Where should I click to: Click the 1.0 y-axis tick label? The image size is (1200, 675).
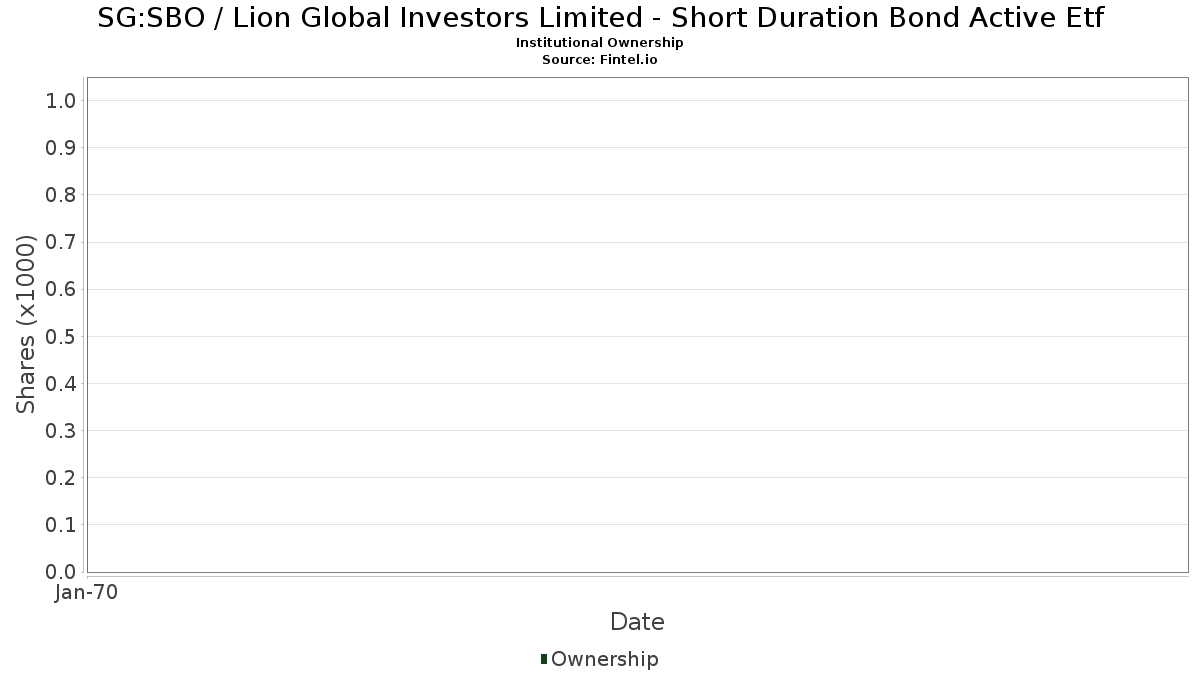pos(61,100)
